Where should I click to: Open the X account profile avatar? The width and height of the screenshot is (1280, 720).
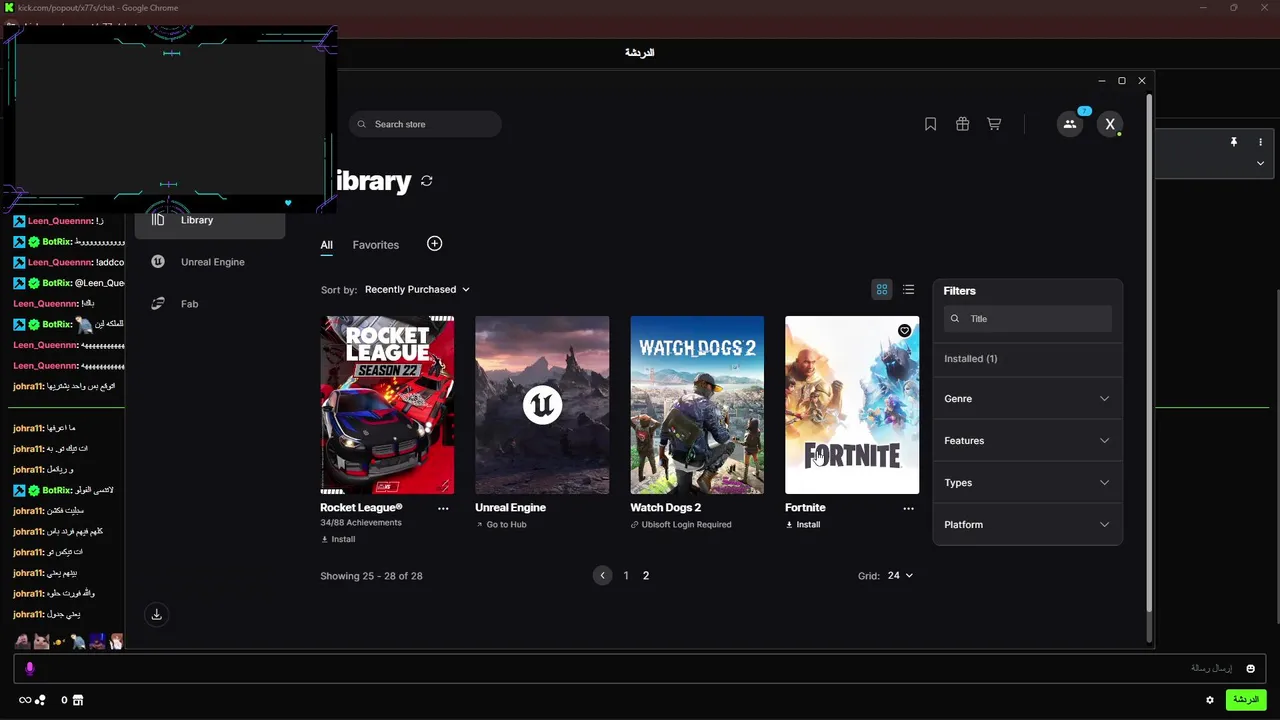click(x=1110, y=124)
